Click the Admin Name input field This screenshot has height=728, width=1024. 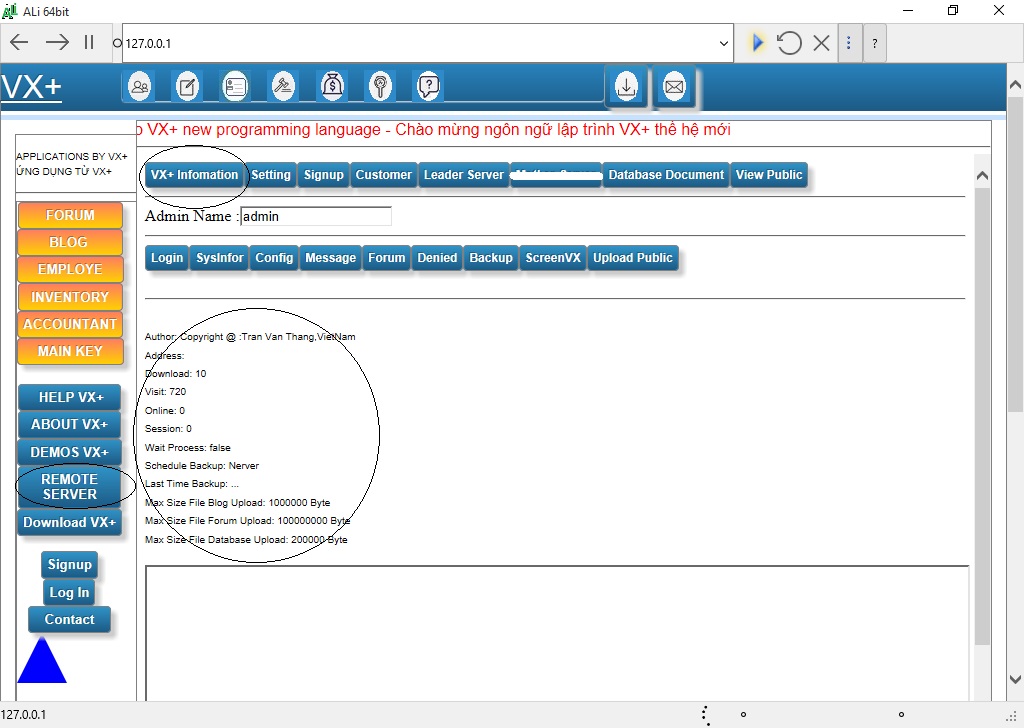(316, 216)
